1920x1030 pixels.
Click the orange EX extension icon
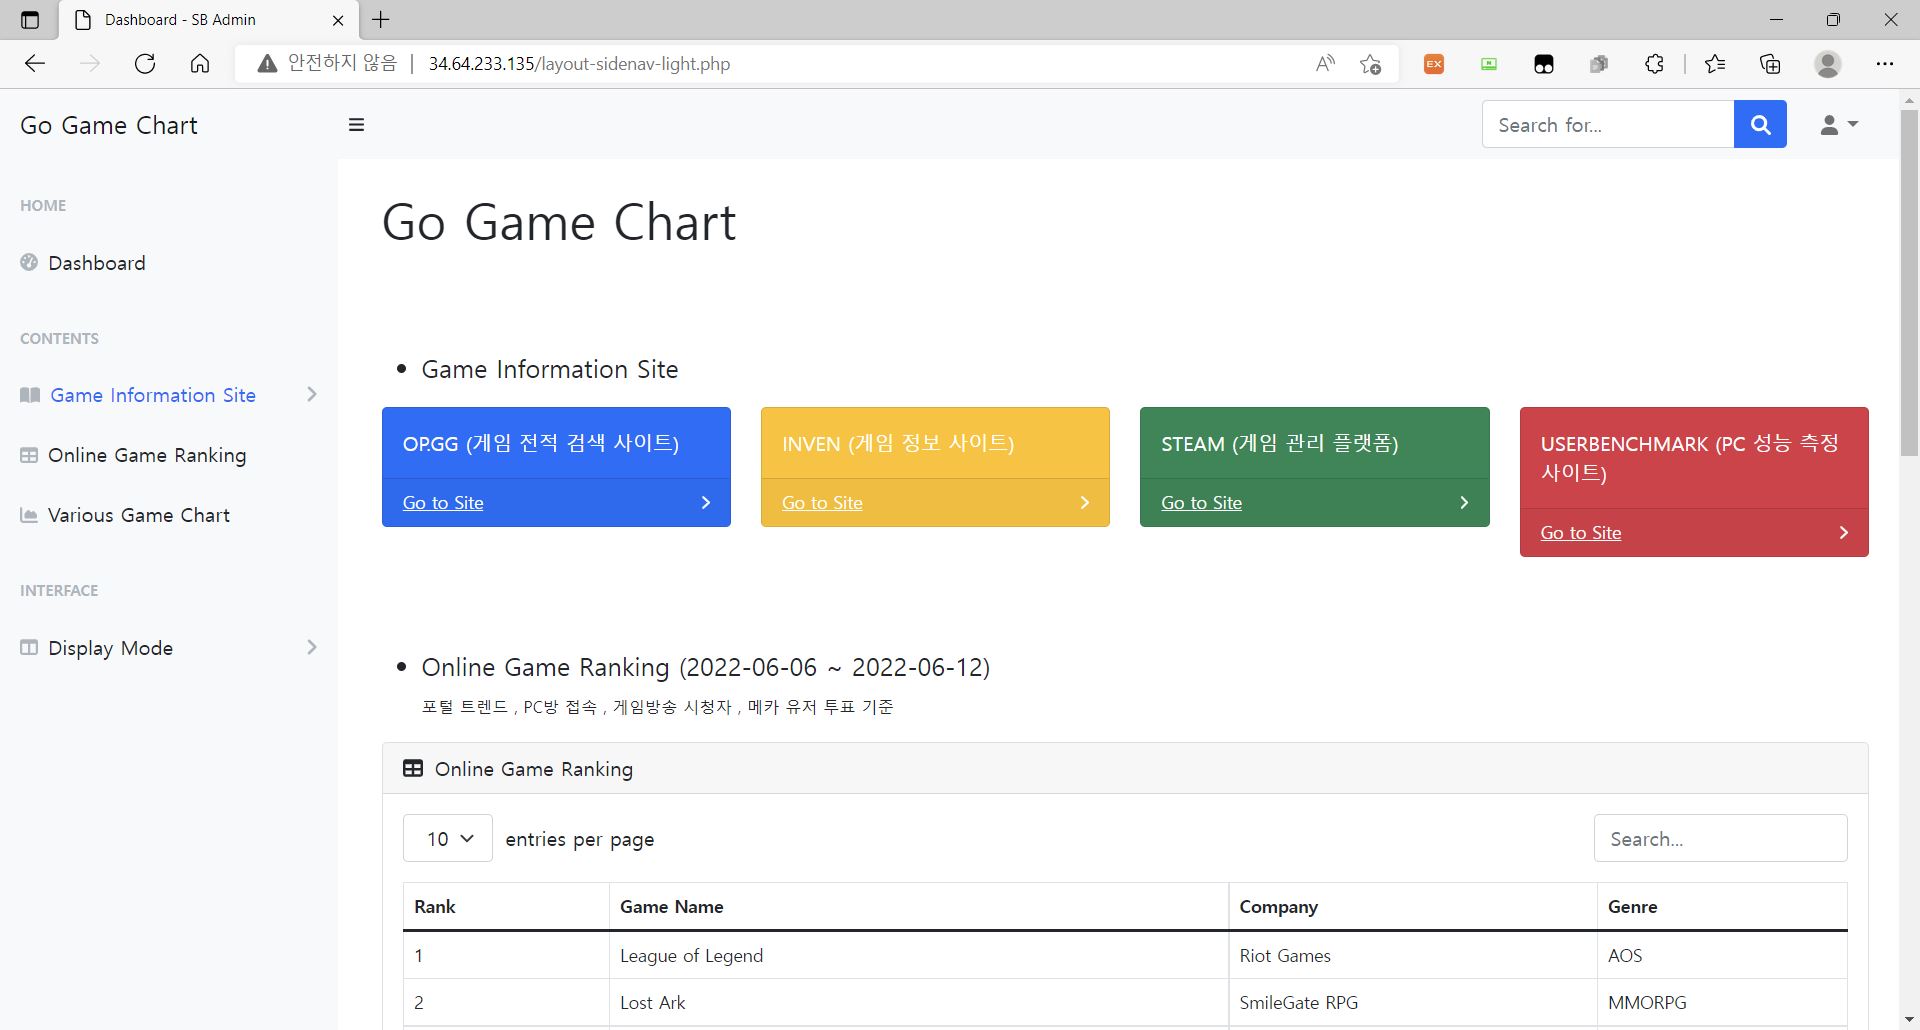[1434, 64]
